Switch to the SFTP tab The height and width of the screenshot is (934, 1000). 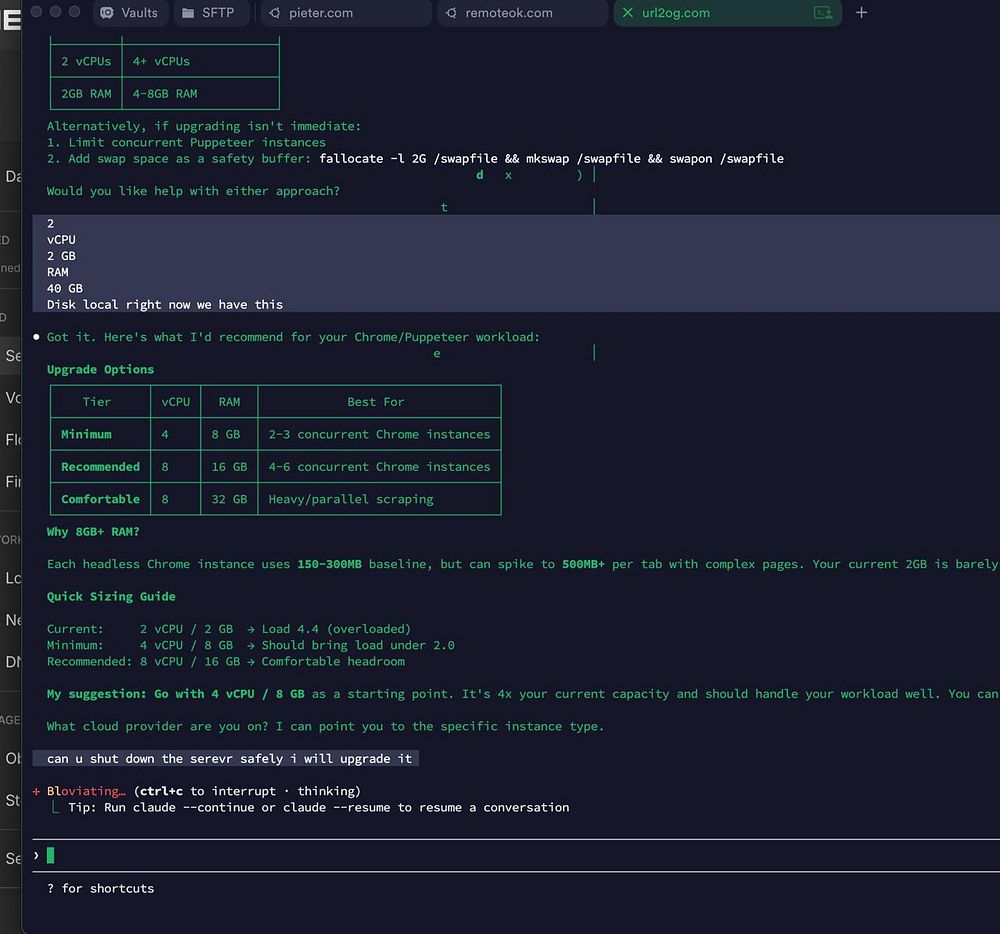click(211, 13)
